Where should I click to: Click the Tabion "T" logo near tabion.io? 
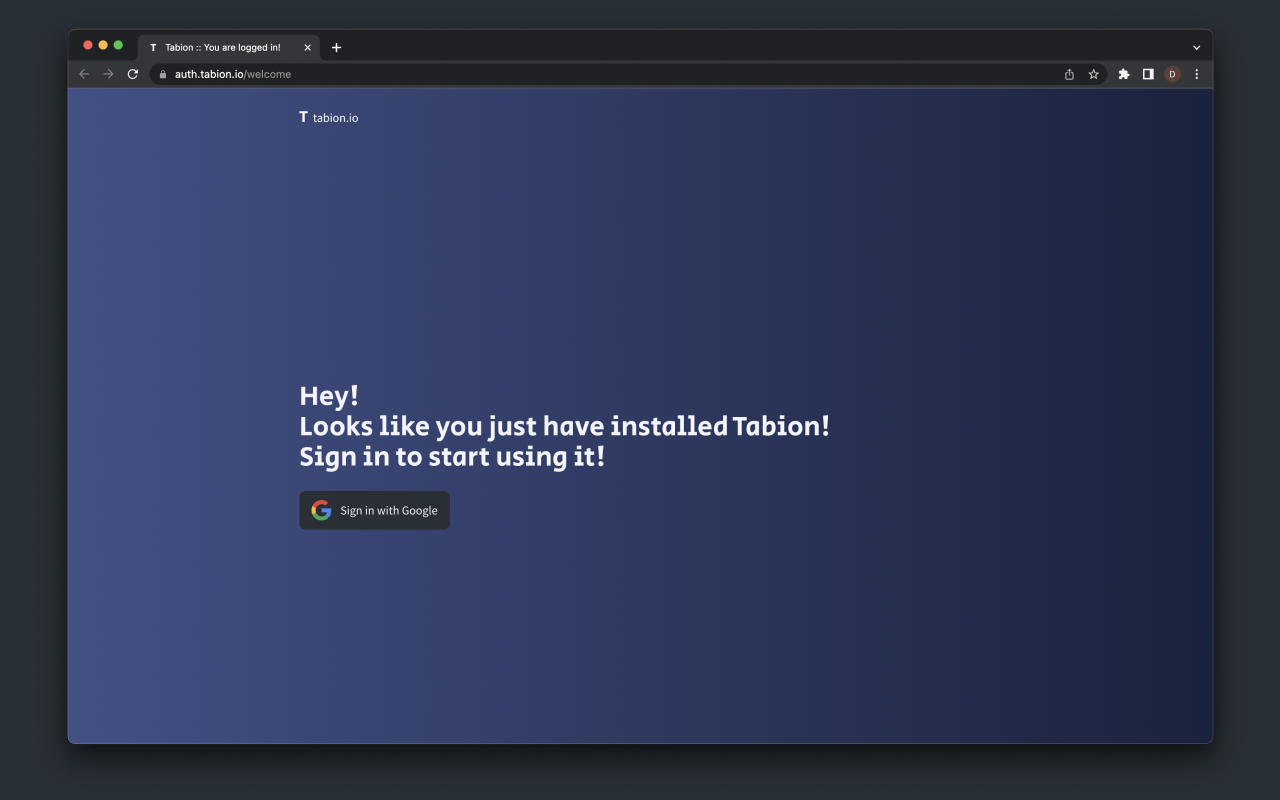pyautogui.click(x=303, y=117)
